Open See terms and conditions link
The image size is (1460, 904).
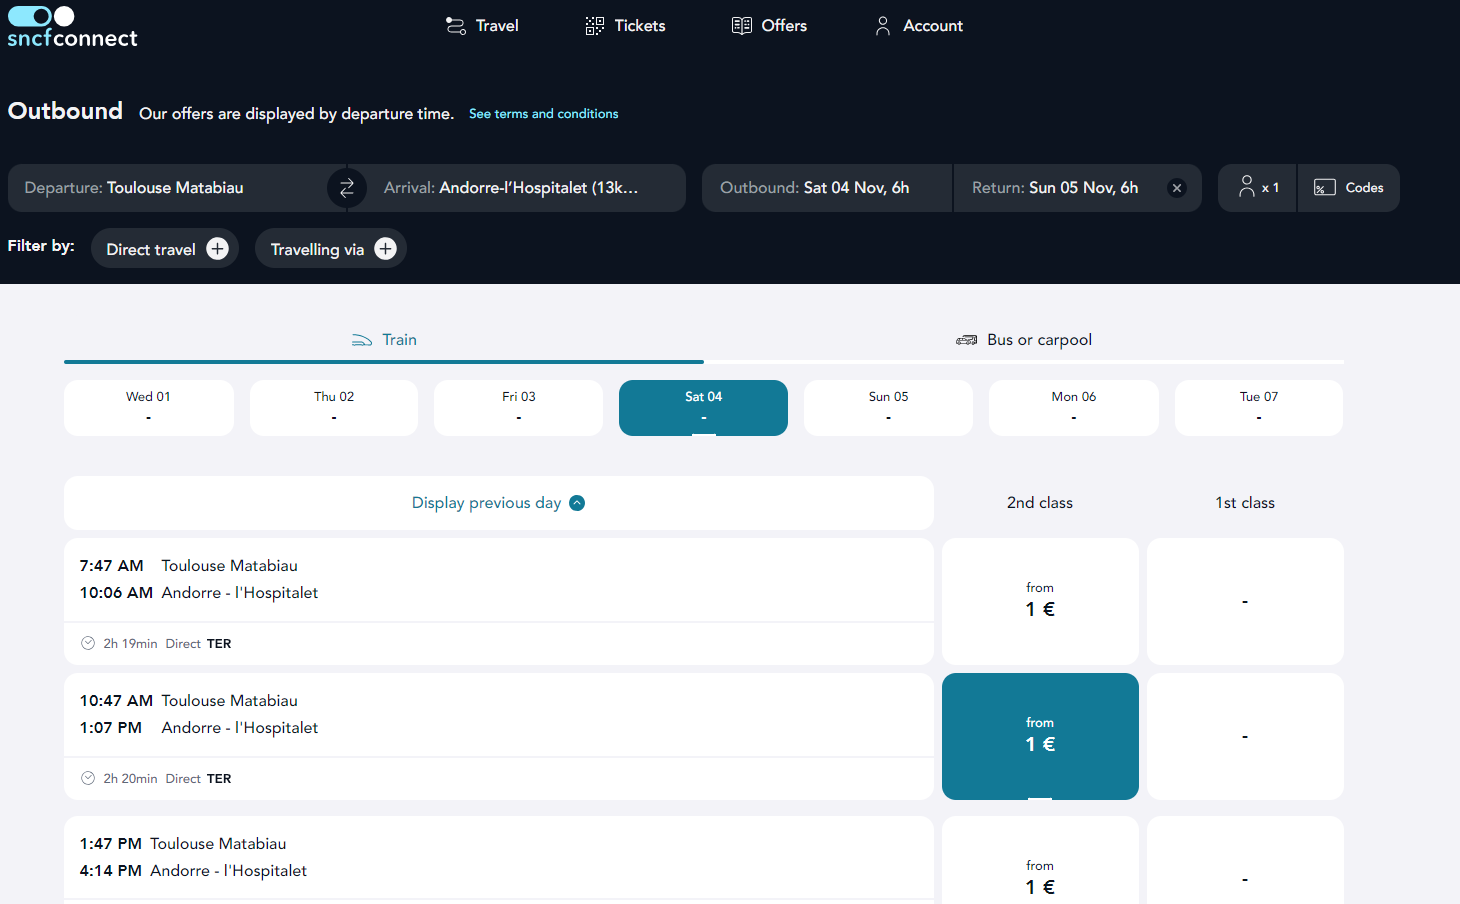544,114
